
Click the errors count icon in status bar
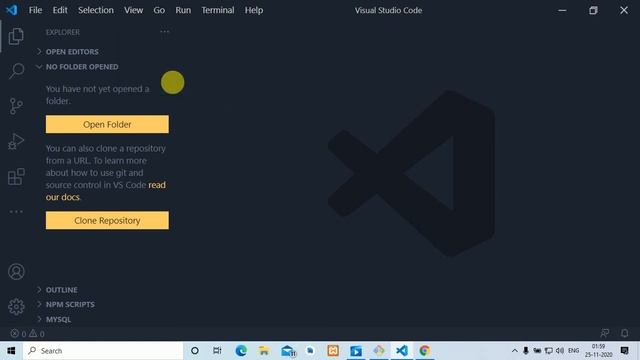pos(14,333)
